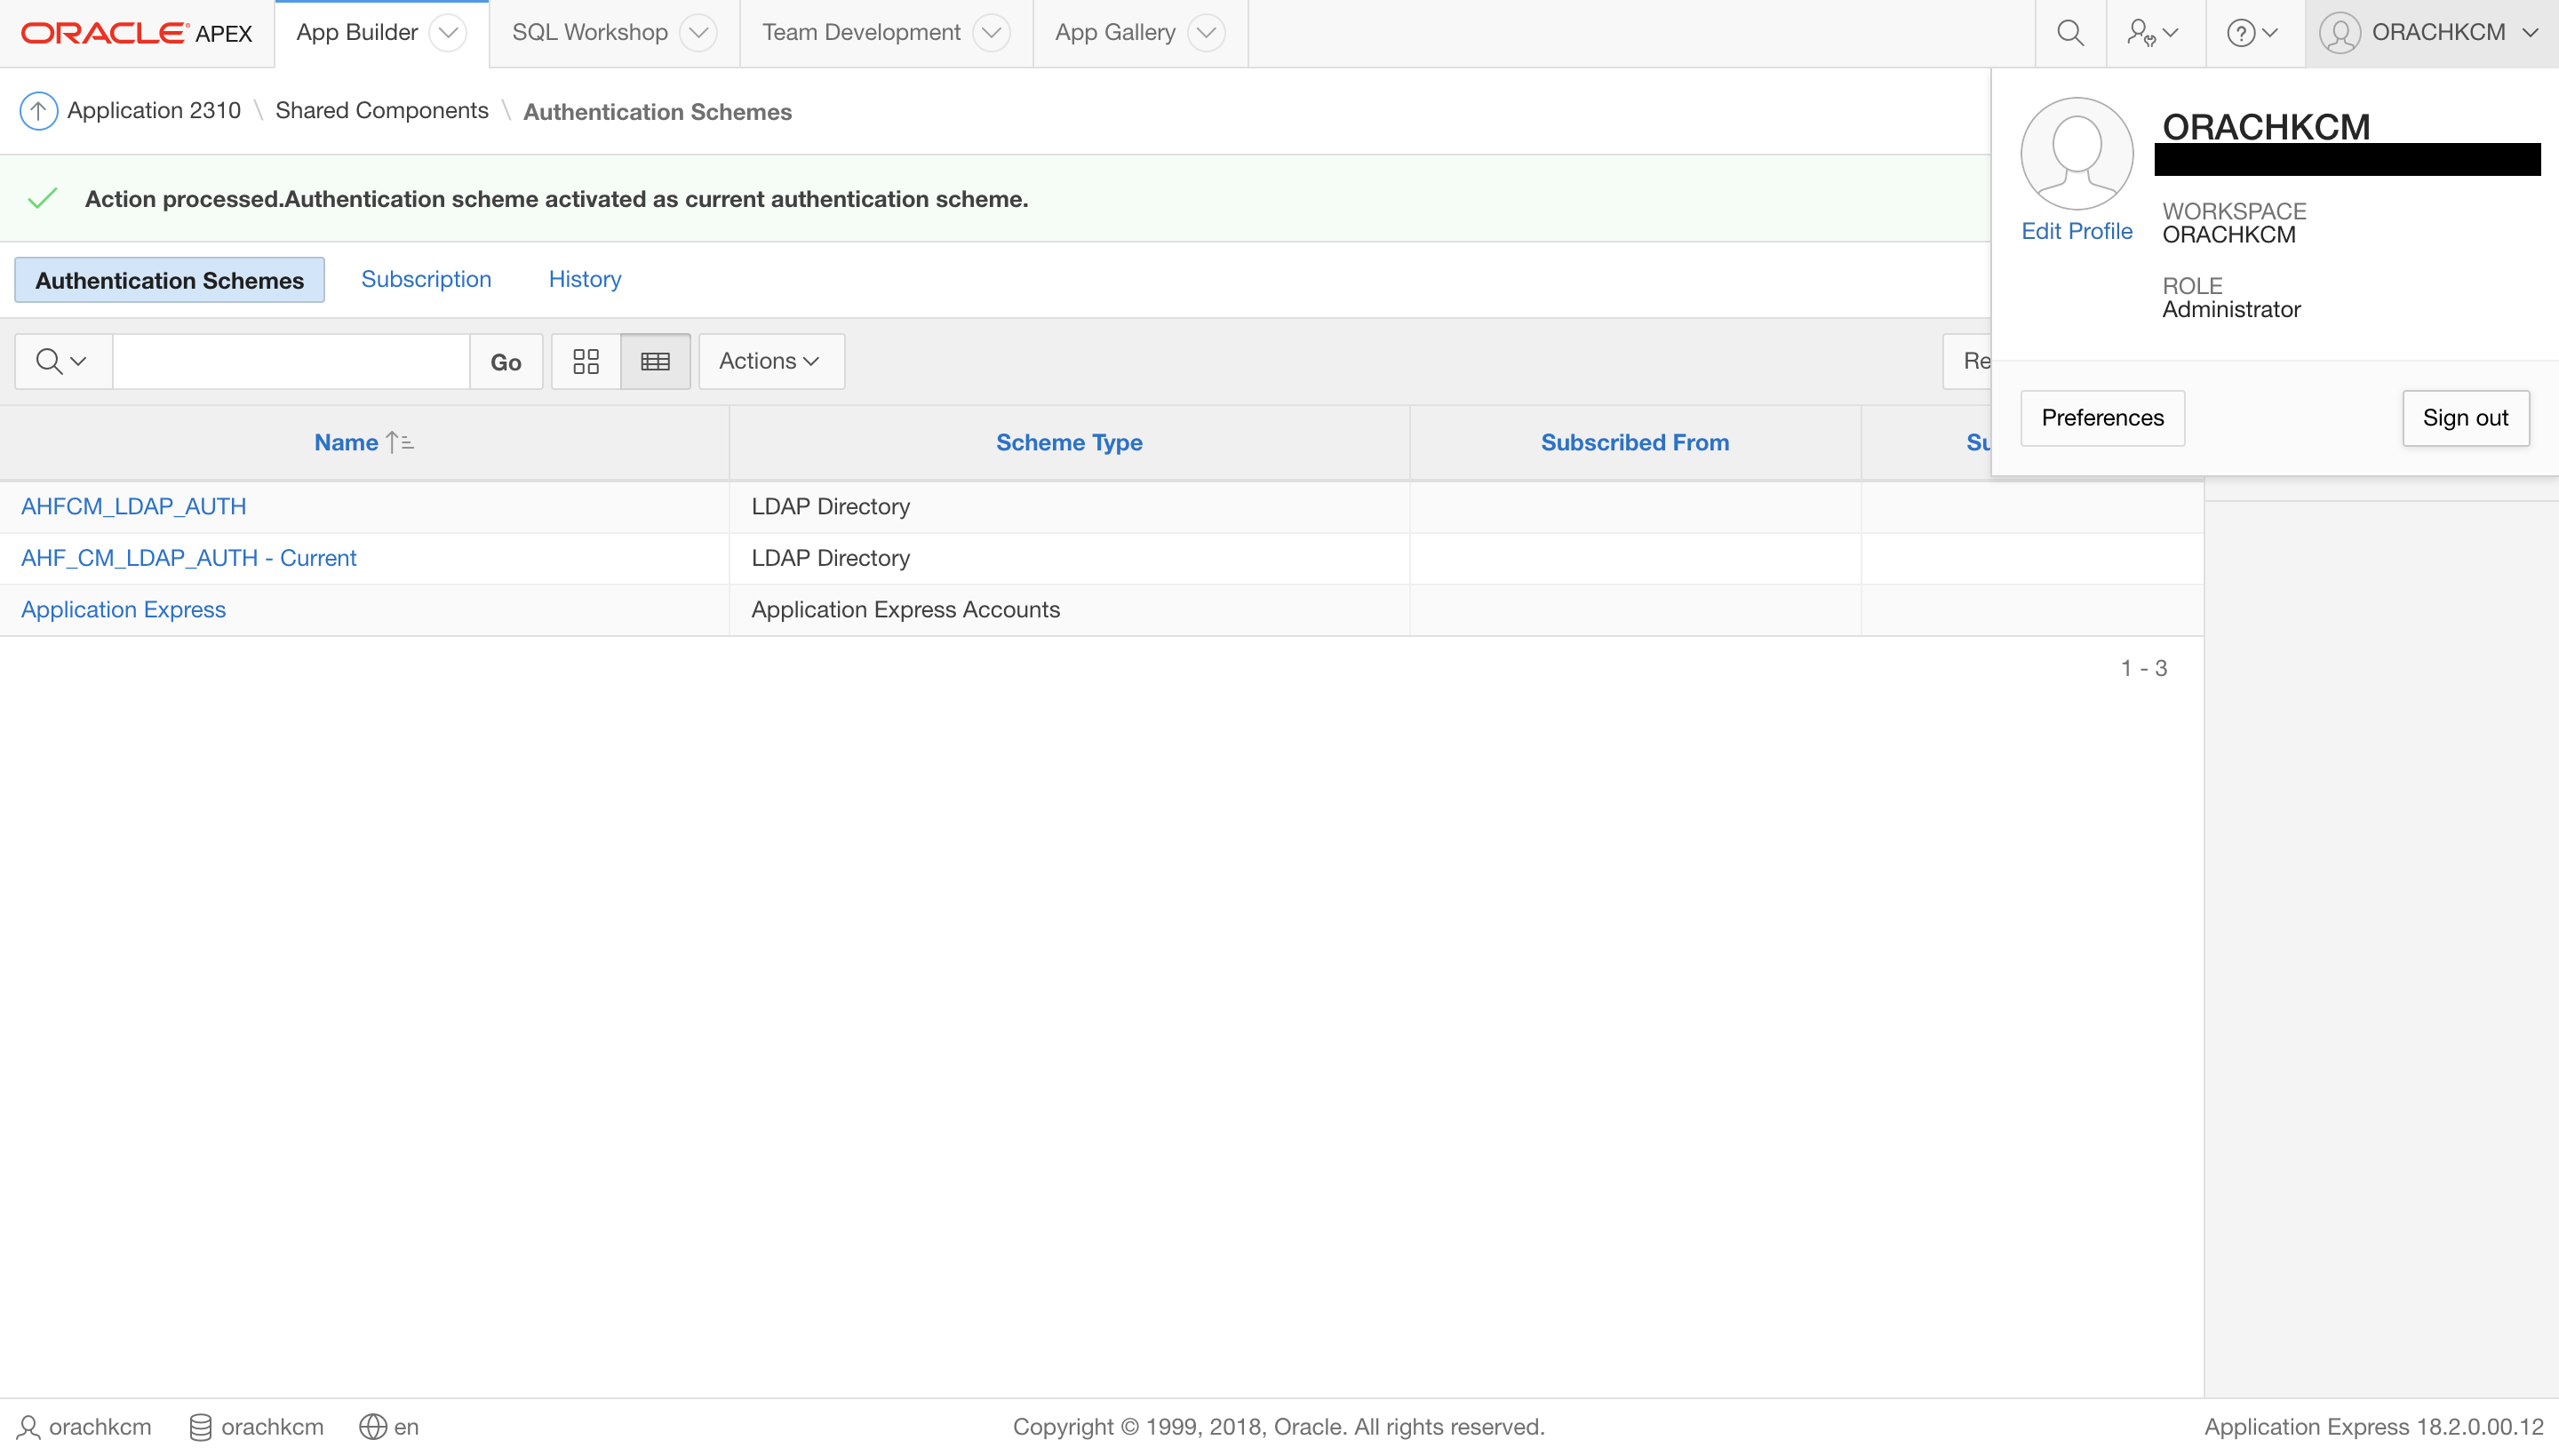2559x1456 pixels.
Task: Open the Actions dropdown menu
Action: (770, 361)
